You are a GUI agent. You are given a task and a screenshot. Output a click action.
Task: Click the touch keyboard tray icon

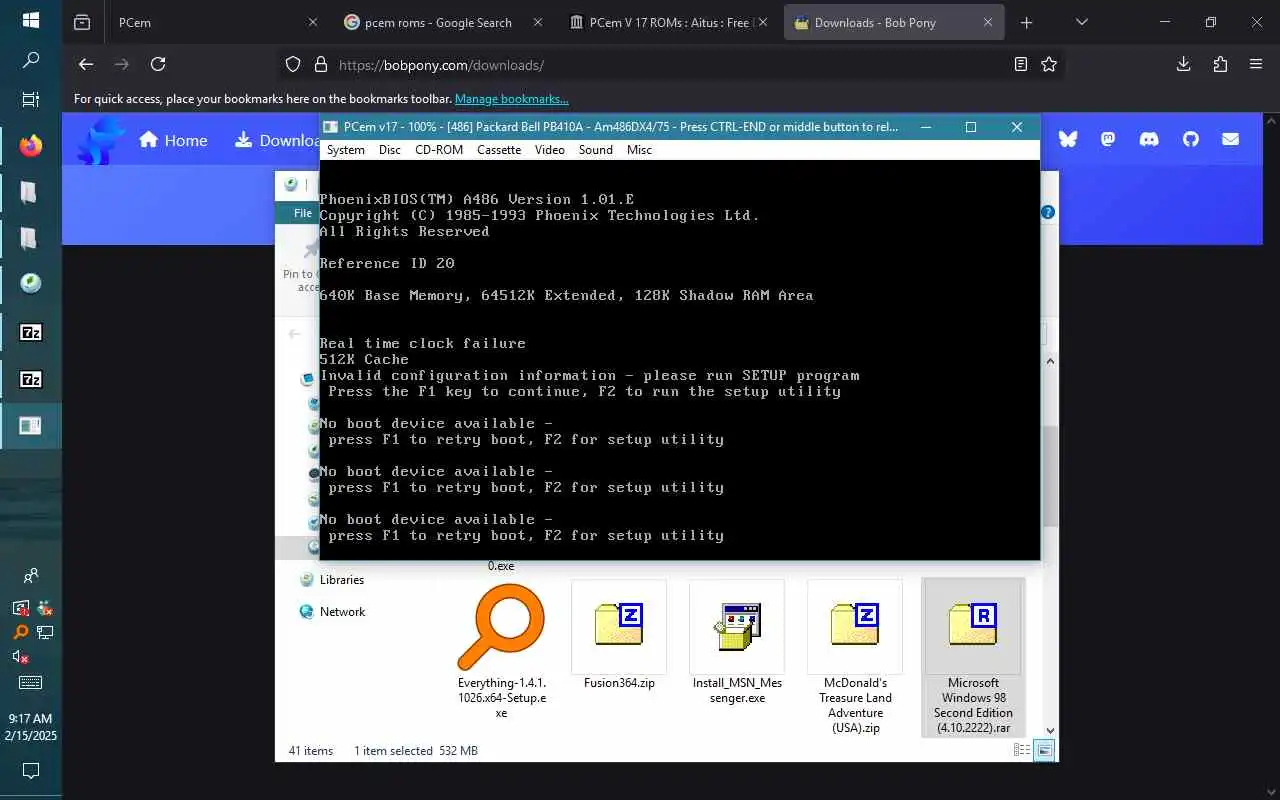coord(31,683)
